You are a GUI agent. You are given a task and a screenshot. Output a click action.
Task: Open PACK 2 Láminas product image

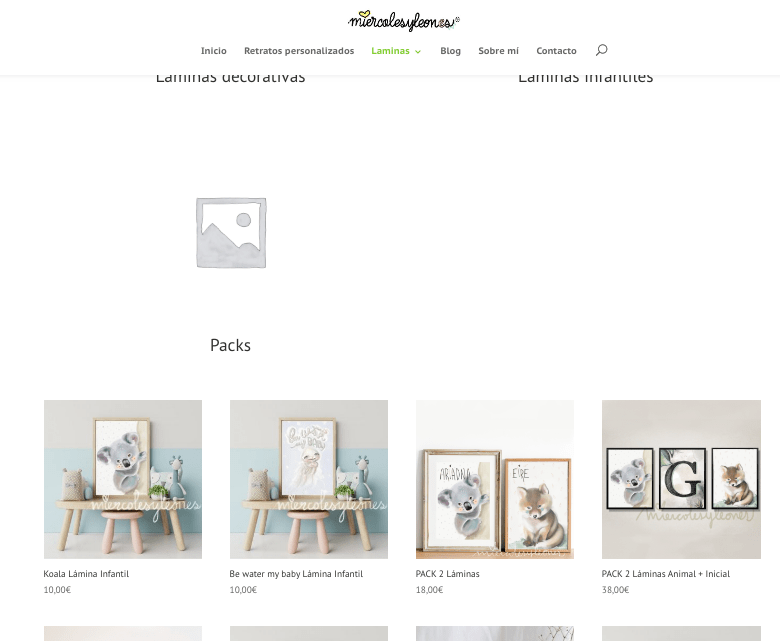coord(495,479)
